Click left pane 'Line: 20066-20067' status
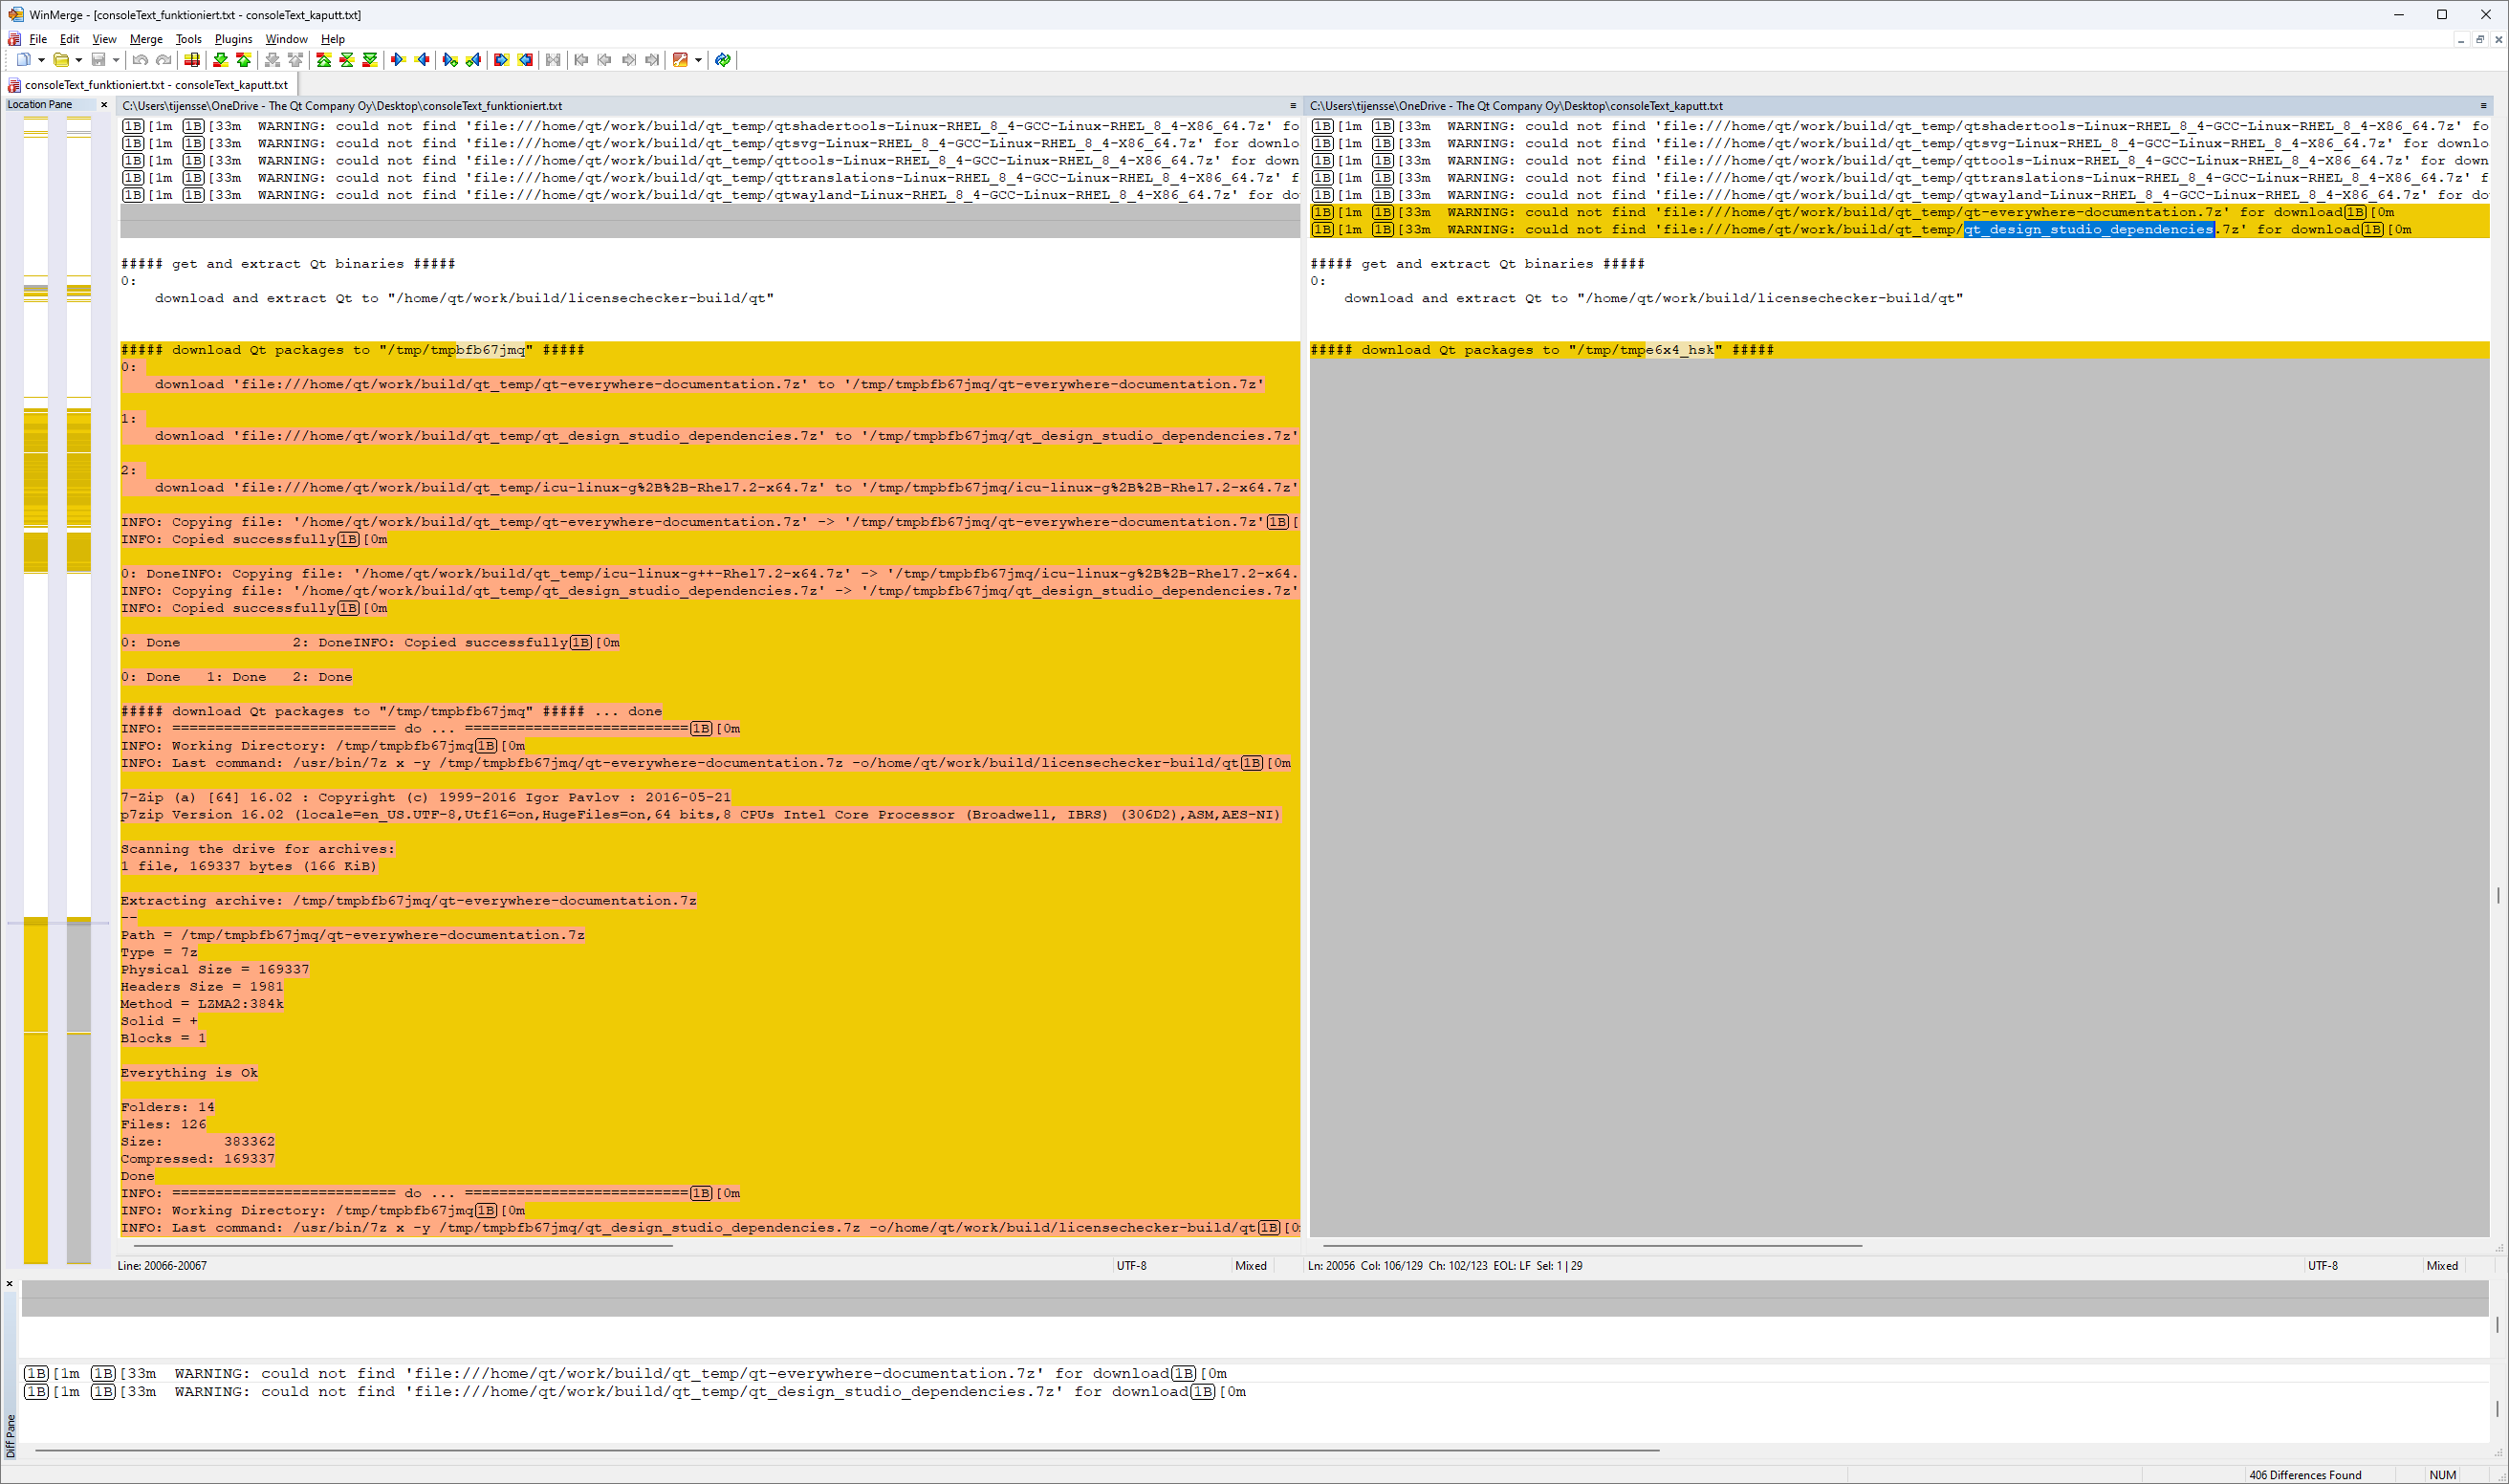 (x=162, y=1266)
